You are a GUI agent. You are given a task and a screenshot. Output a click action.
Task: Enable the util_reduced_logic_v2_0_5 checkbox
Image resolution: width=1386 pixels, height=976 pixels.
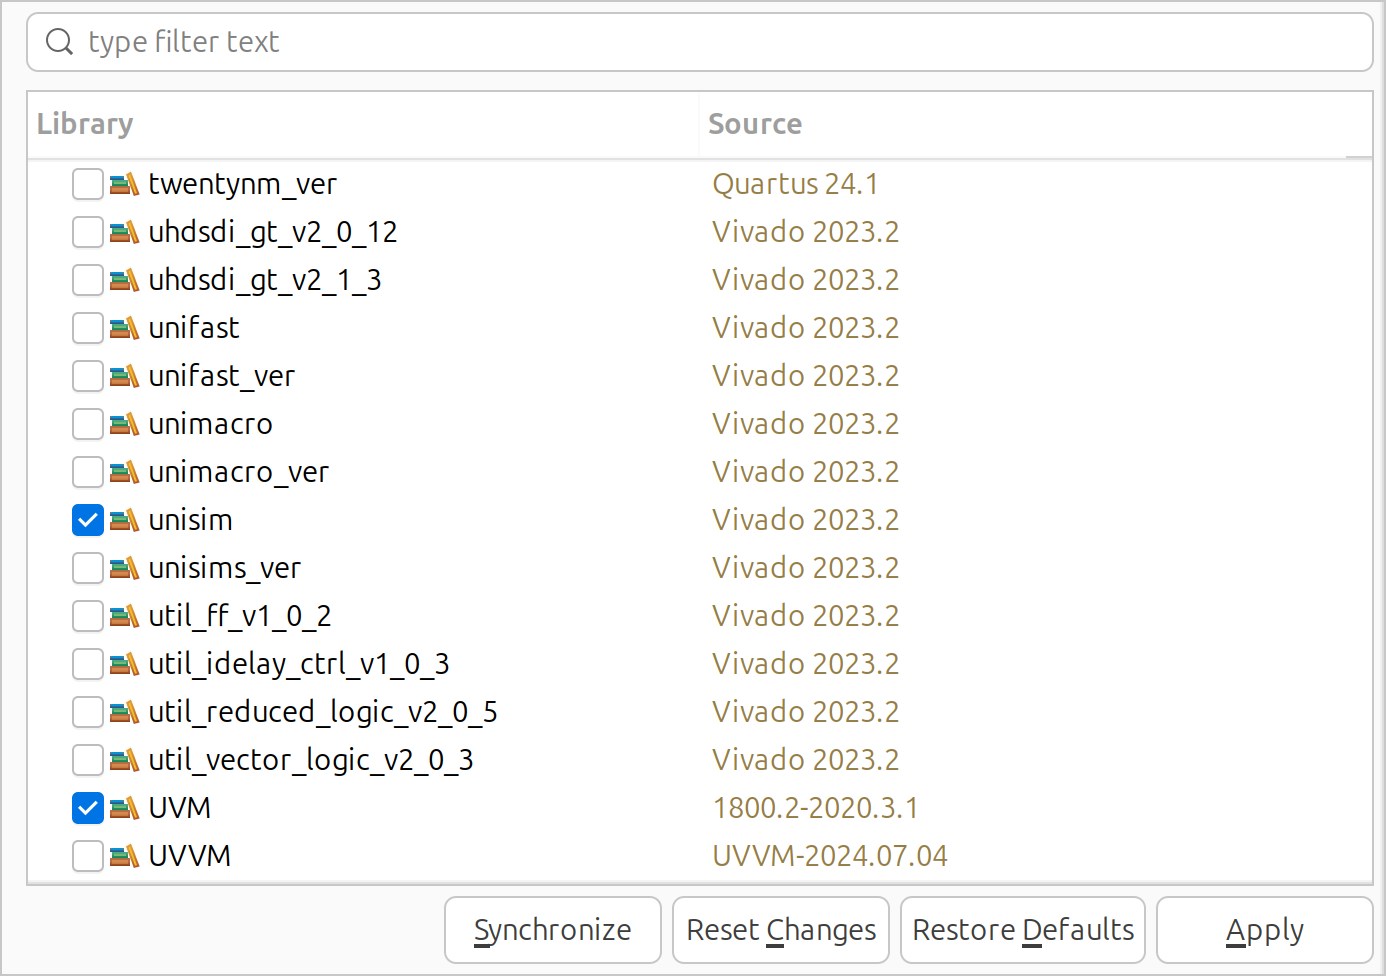click(88, 712)
